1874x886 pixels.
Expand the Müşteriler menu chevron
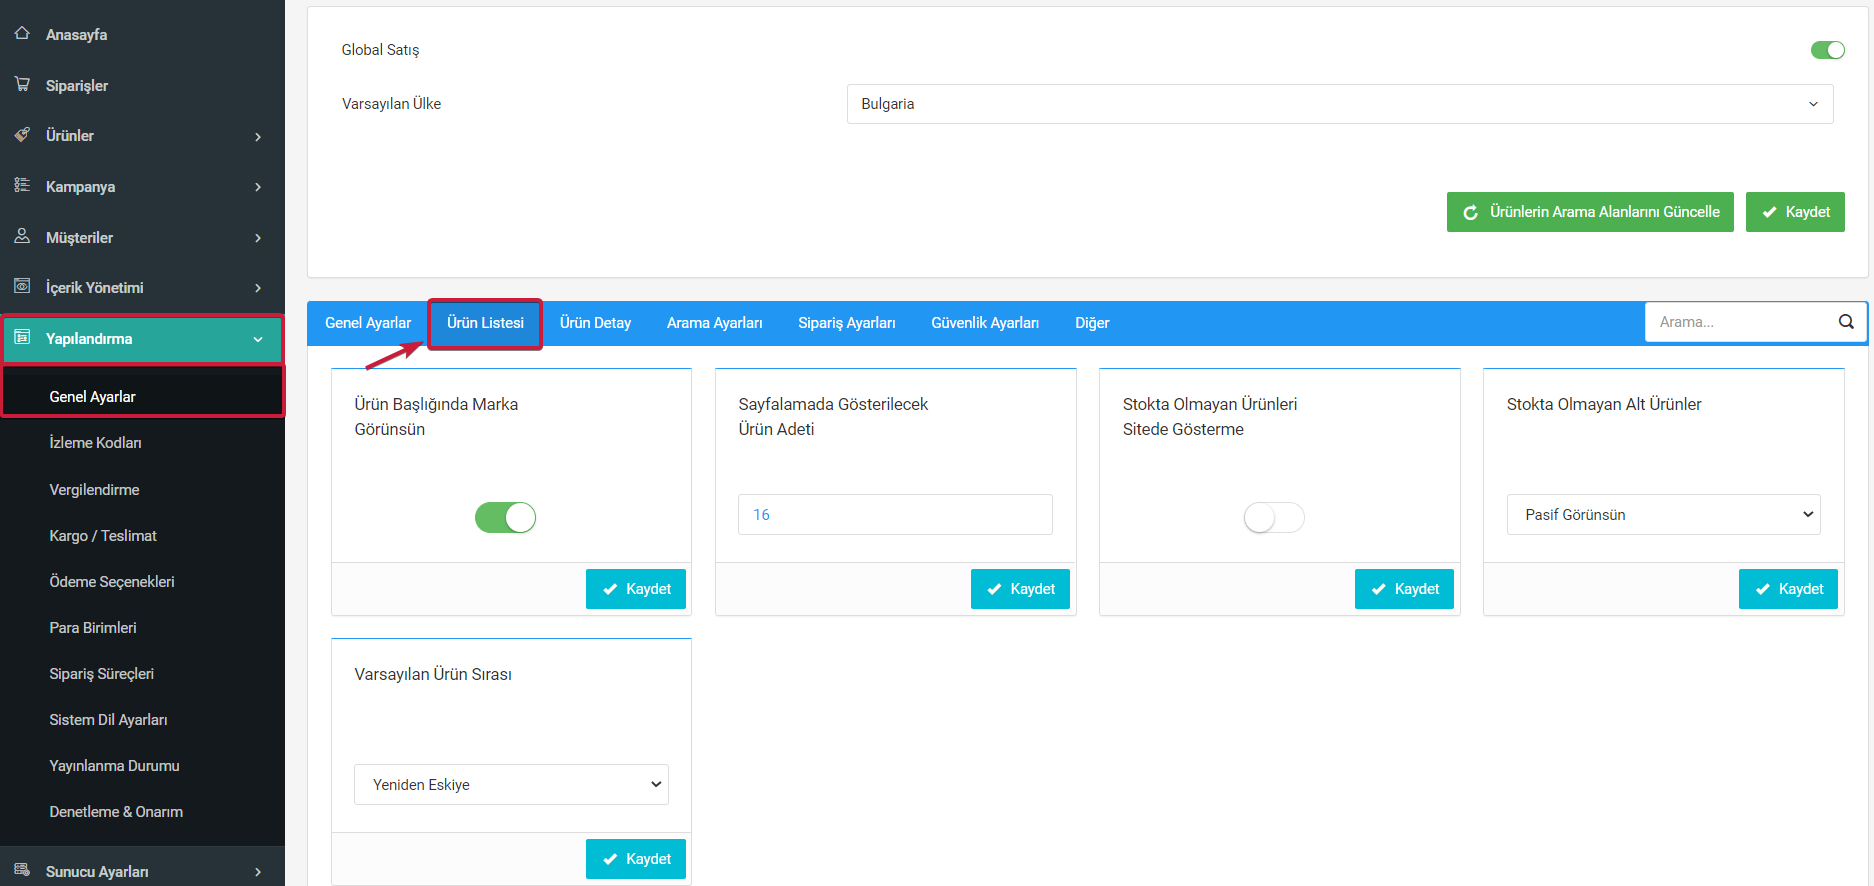tap(258, 238)
